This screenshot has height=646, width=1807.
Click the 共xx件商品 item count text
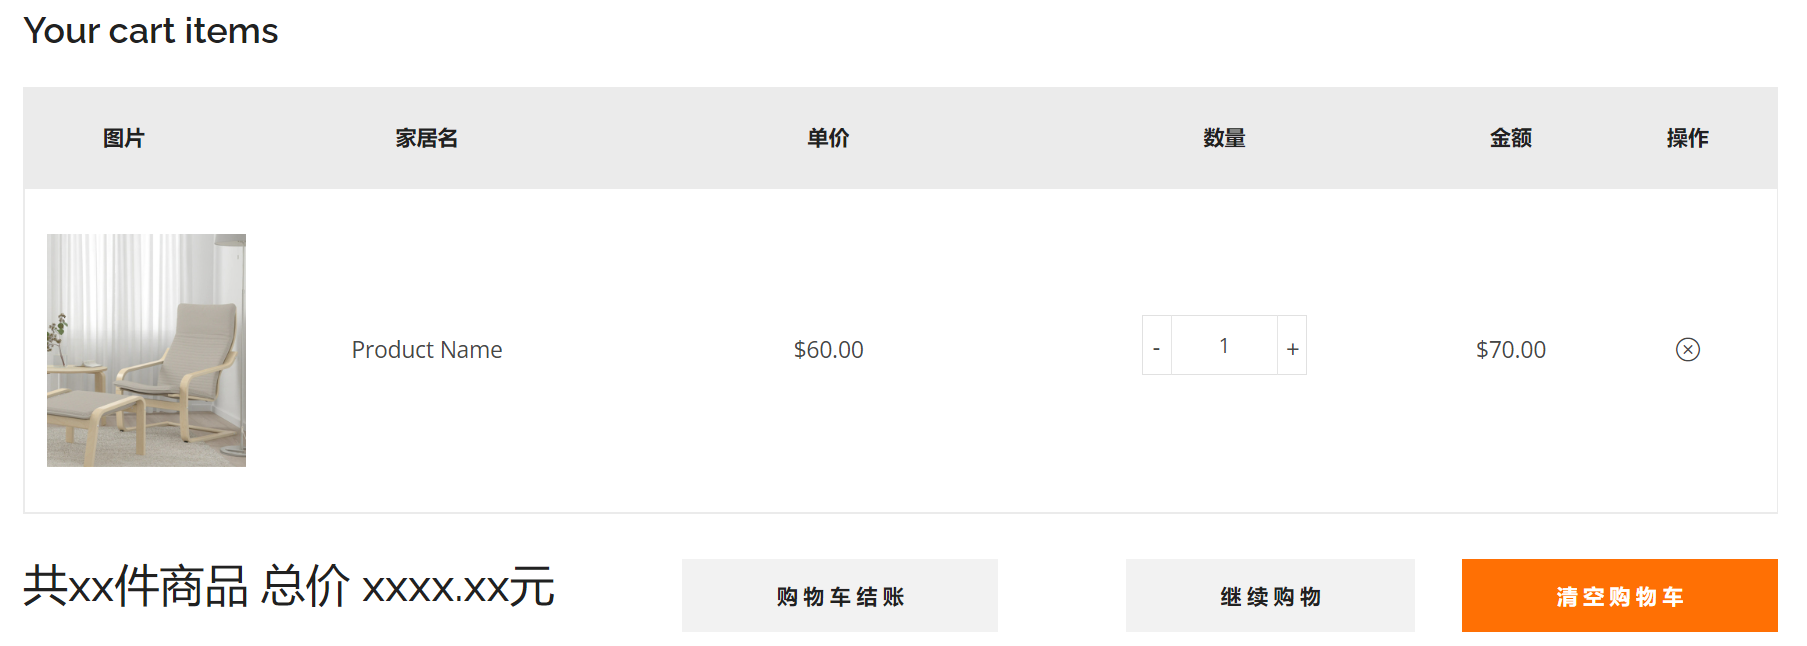[136, 587]
